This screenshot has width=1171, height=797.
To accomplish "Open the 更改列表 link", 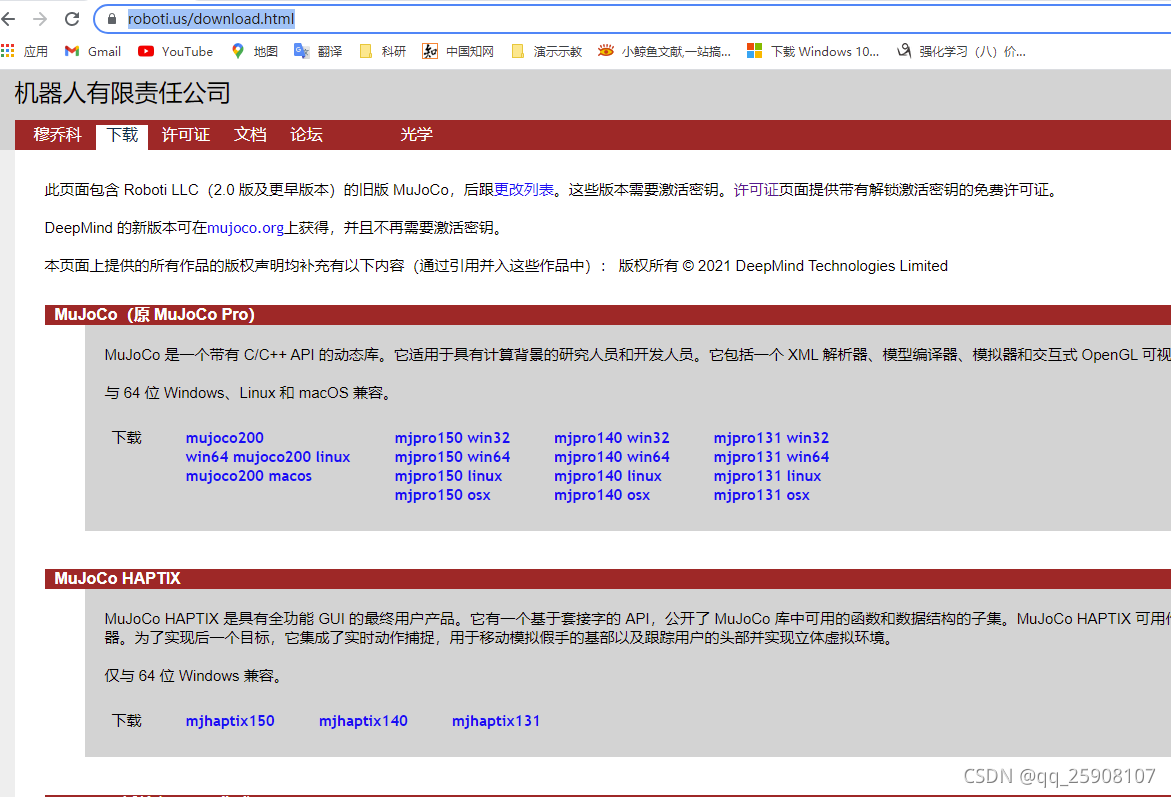I will click(517, 189).
